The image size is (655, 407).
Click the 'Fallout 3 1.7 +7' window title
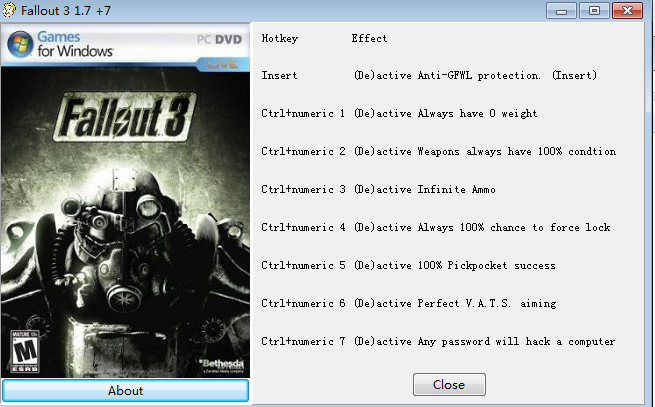point(66,10)
